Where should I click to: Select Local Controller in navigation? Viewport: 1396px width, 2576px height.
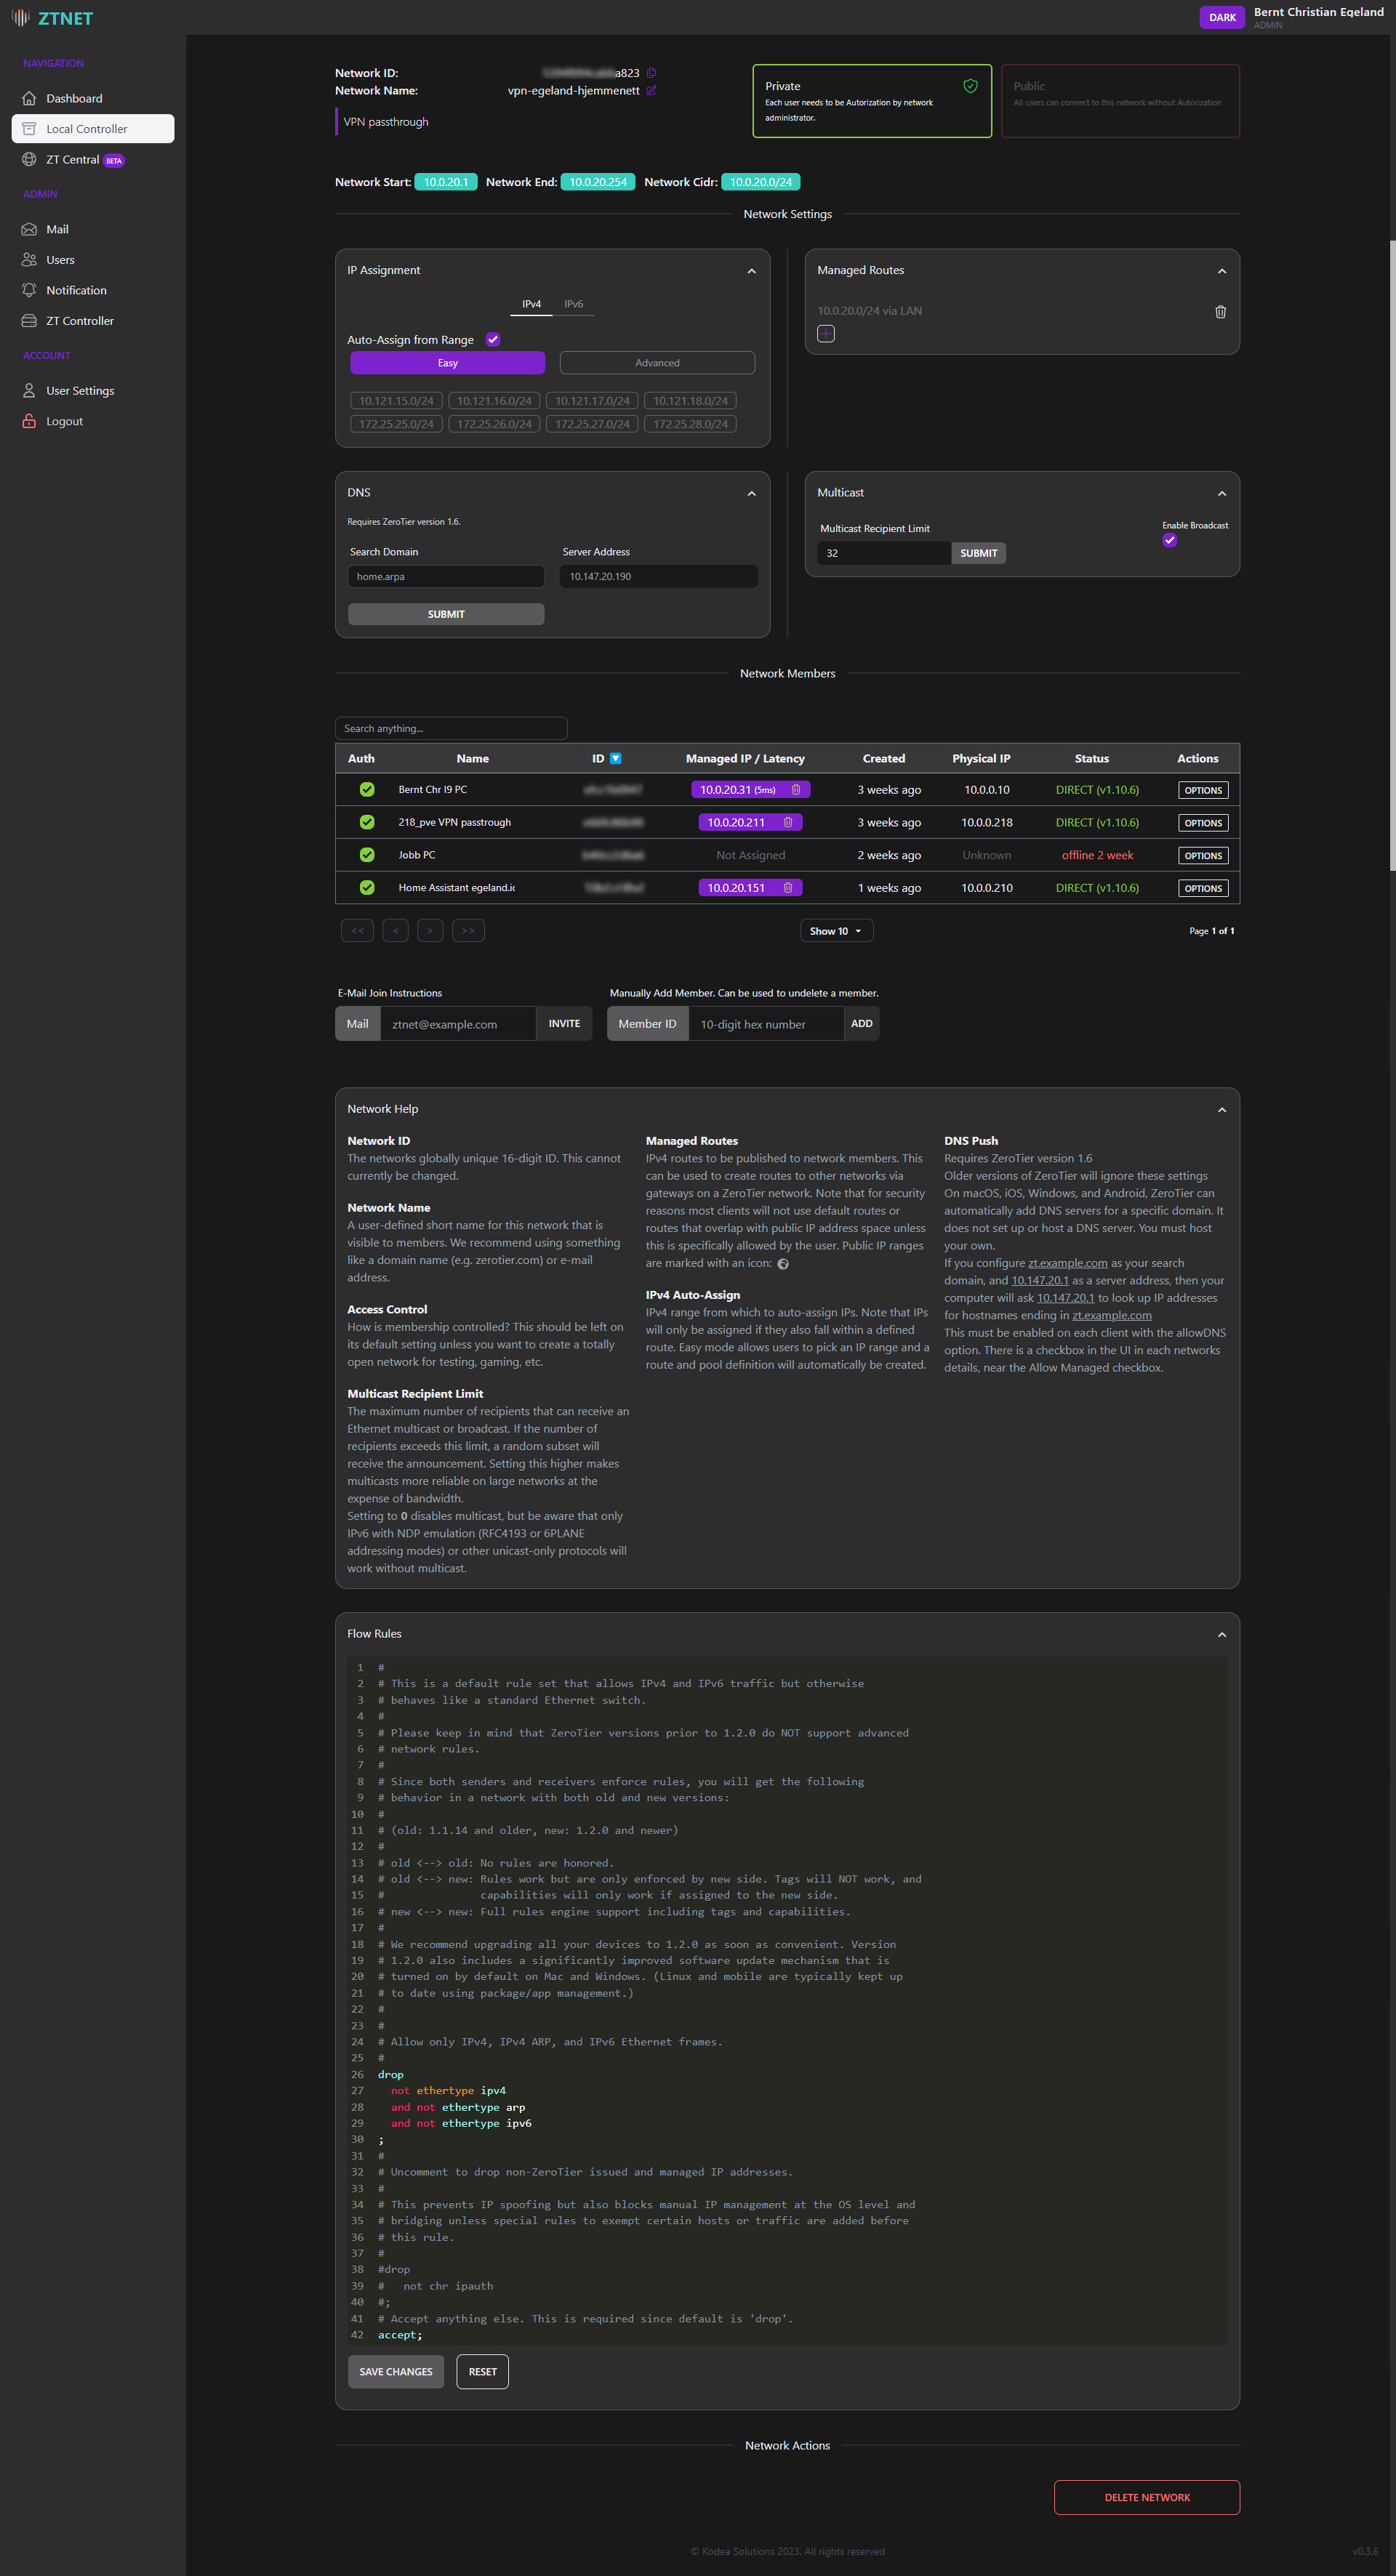[x=86, y=128]
